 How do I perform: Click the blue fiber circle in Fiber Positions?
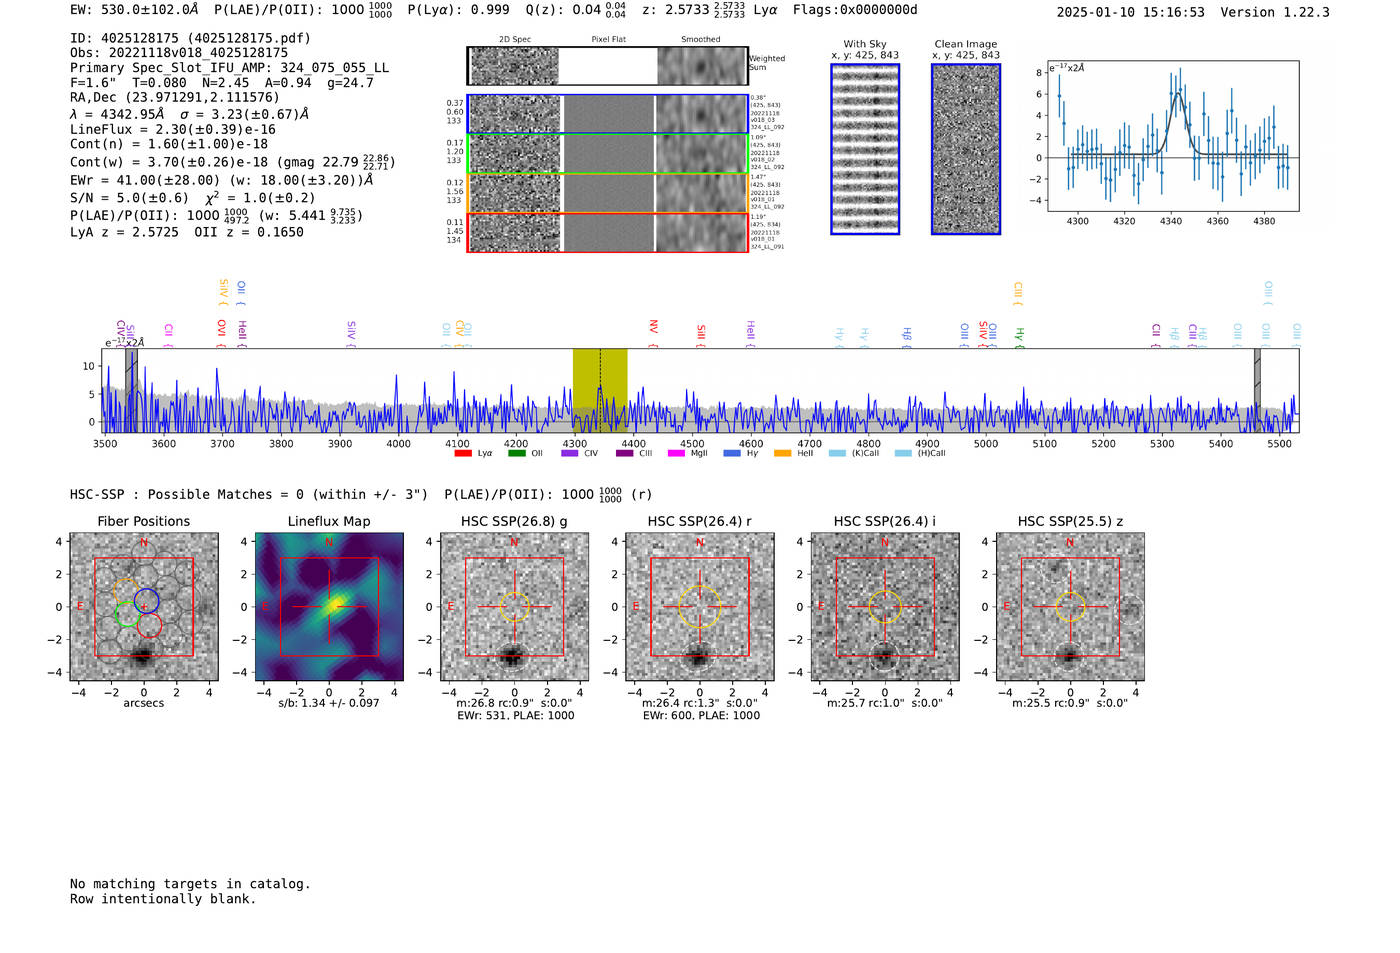click(x=147, y=602)
